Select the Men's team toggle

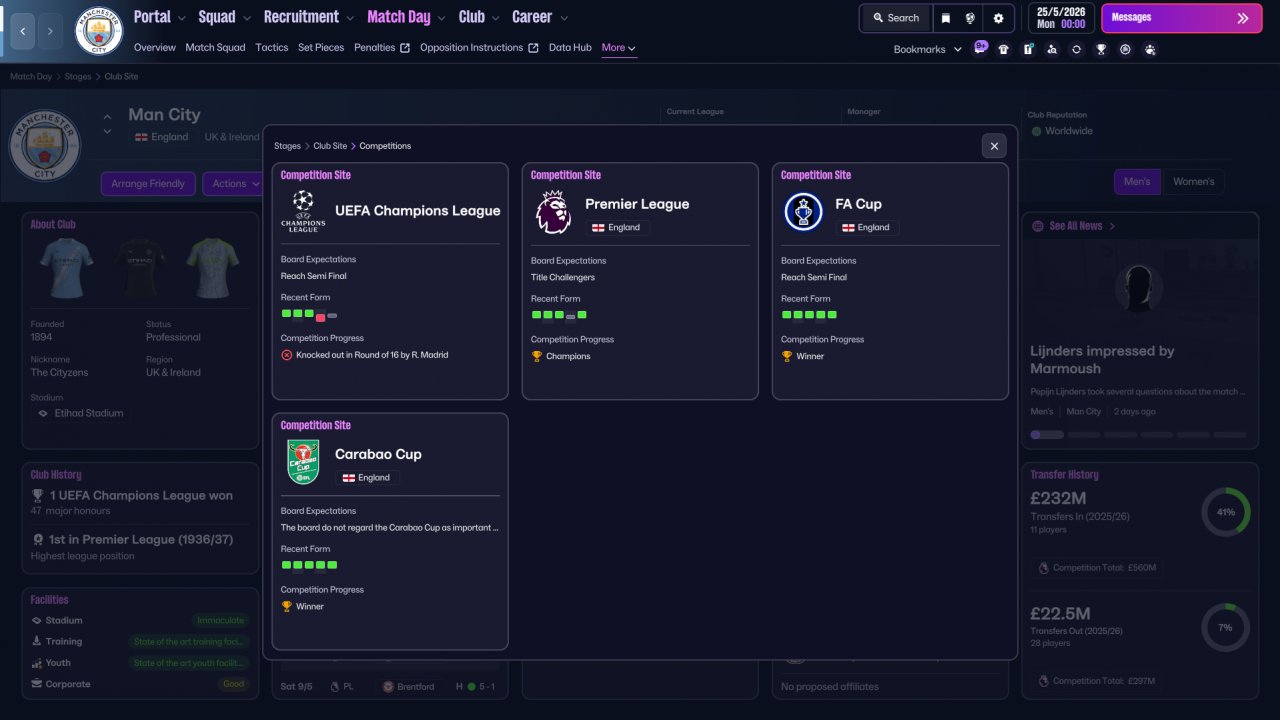tap(1138, 182)
